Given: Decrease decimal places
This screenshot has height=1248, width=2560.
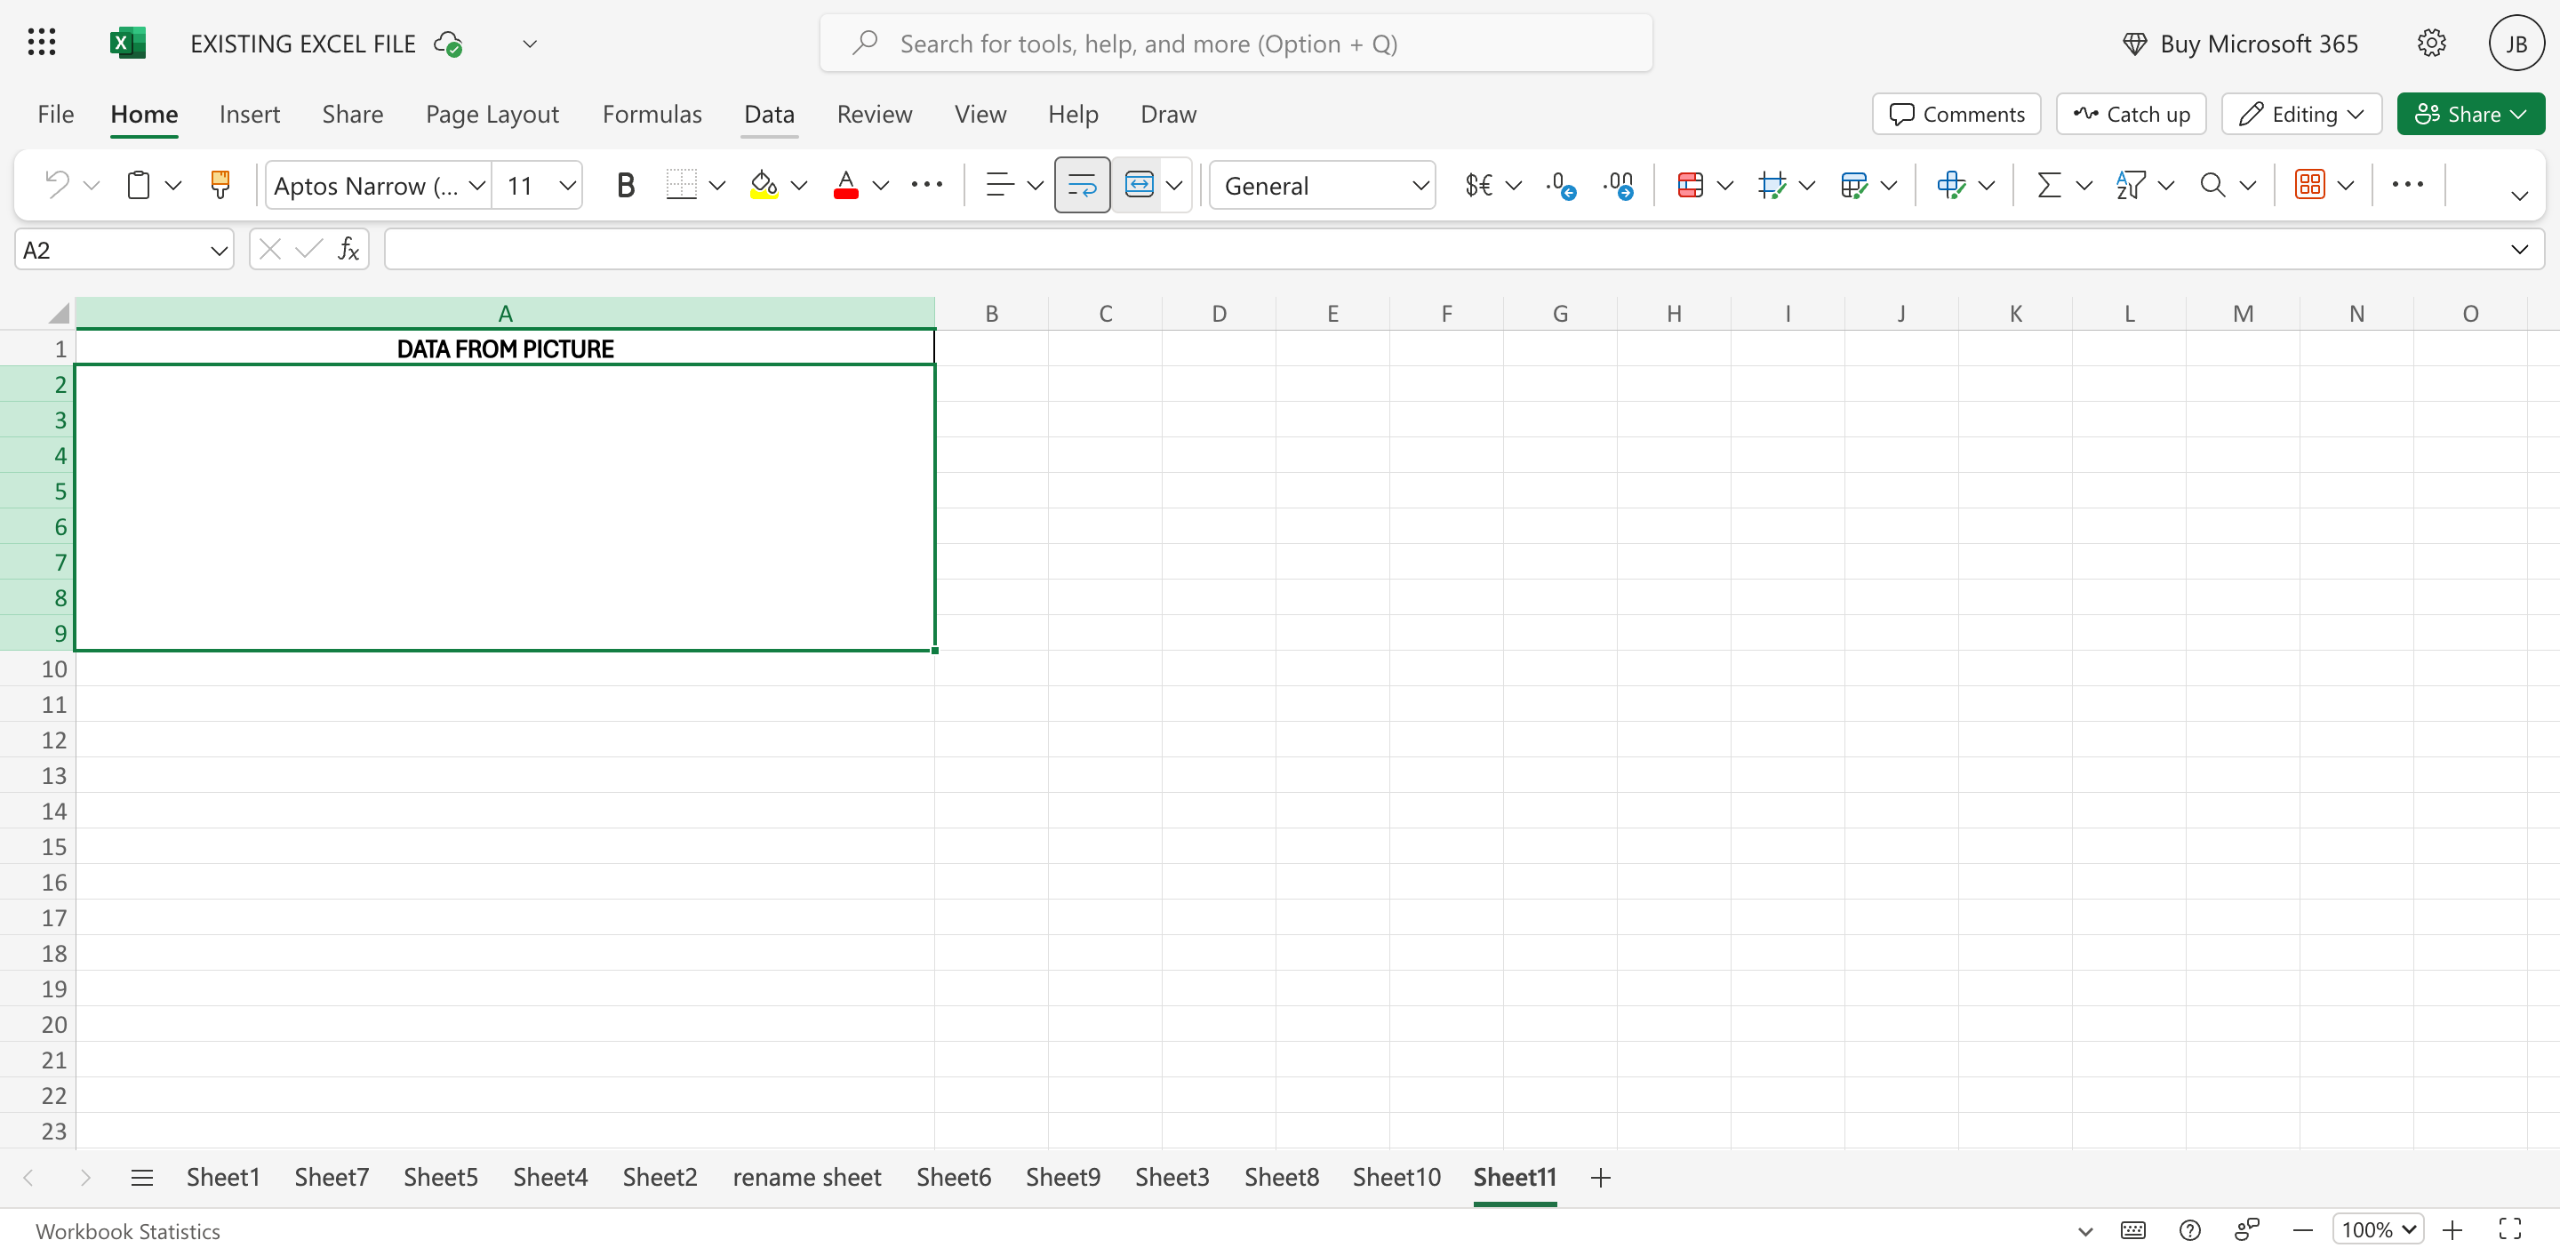Looking at the screenshot, I should [x=1618, y=185].
